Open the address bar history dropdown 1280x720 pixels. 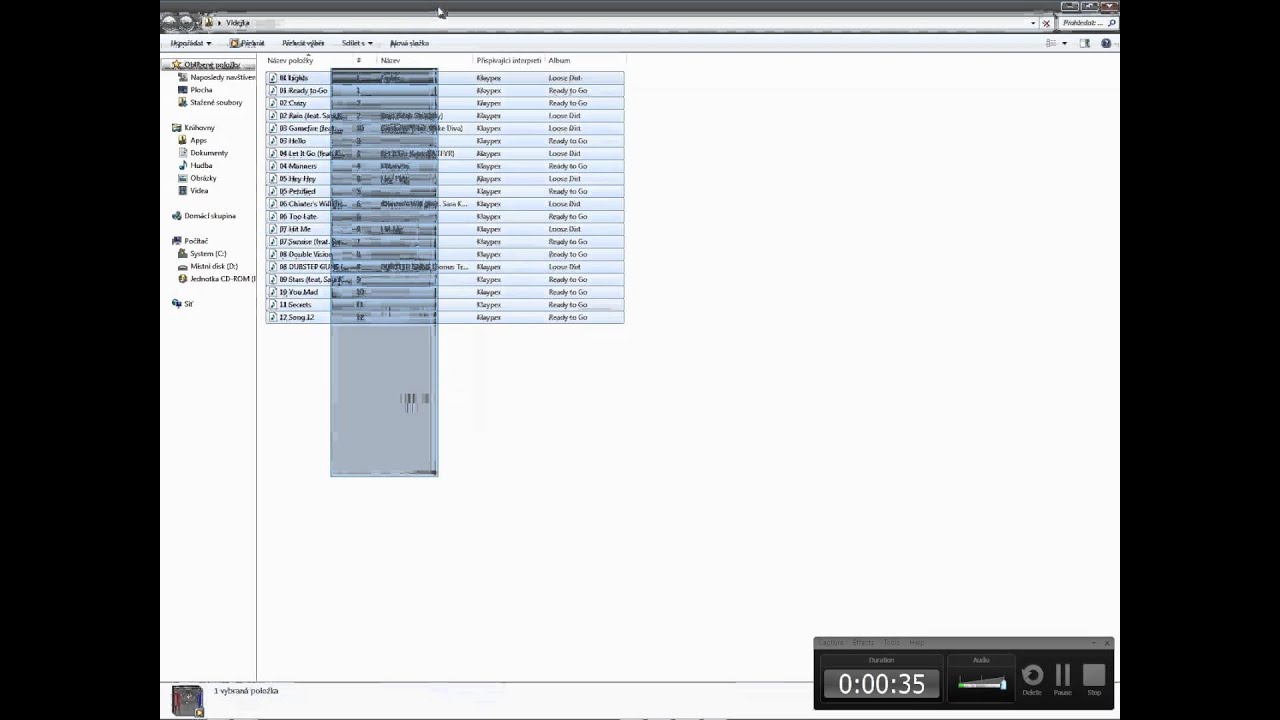(1033, 22)
